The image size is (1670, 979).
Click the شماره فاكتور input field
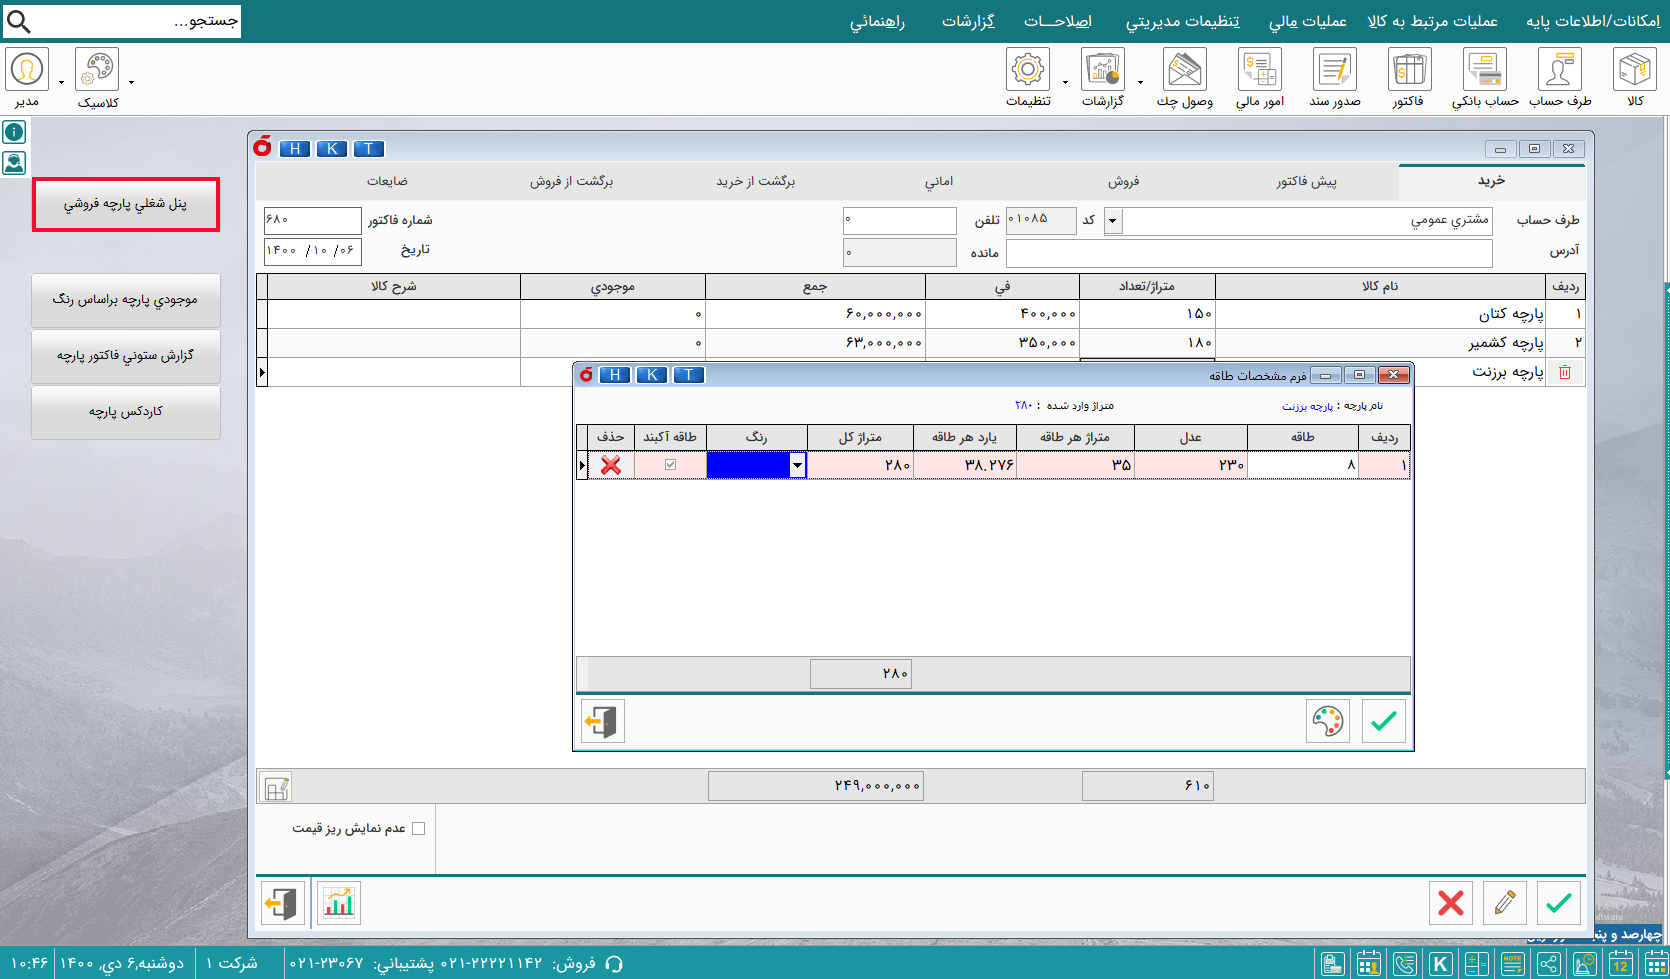(312, 220)
